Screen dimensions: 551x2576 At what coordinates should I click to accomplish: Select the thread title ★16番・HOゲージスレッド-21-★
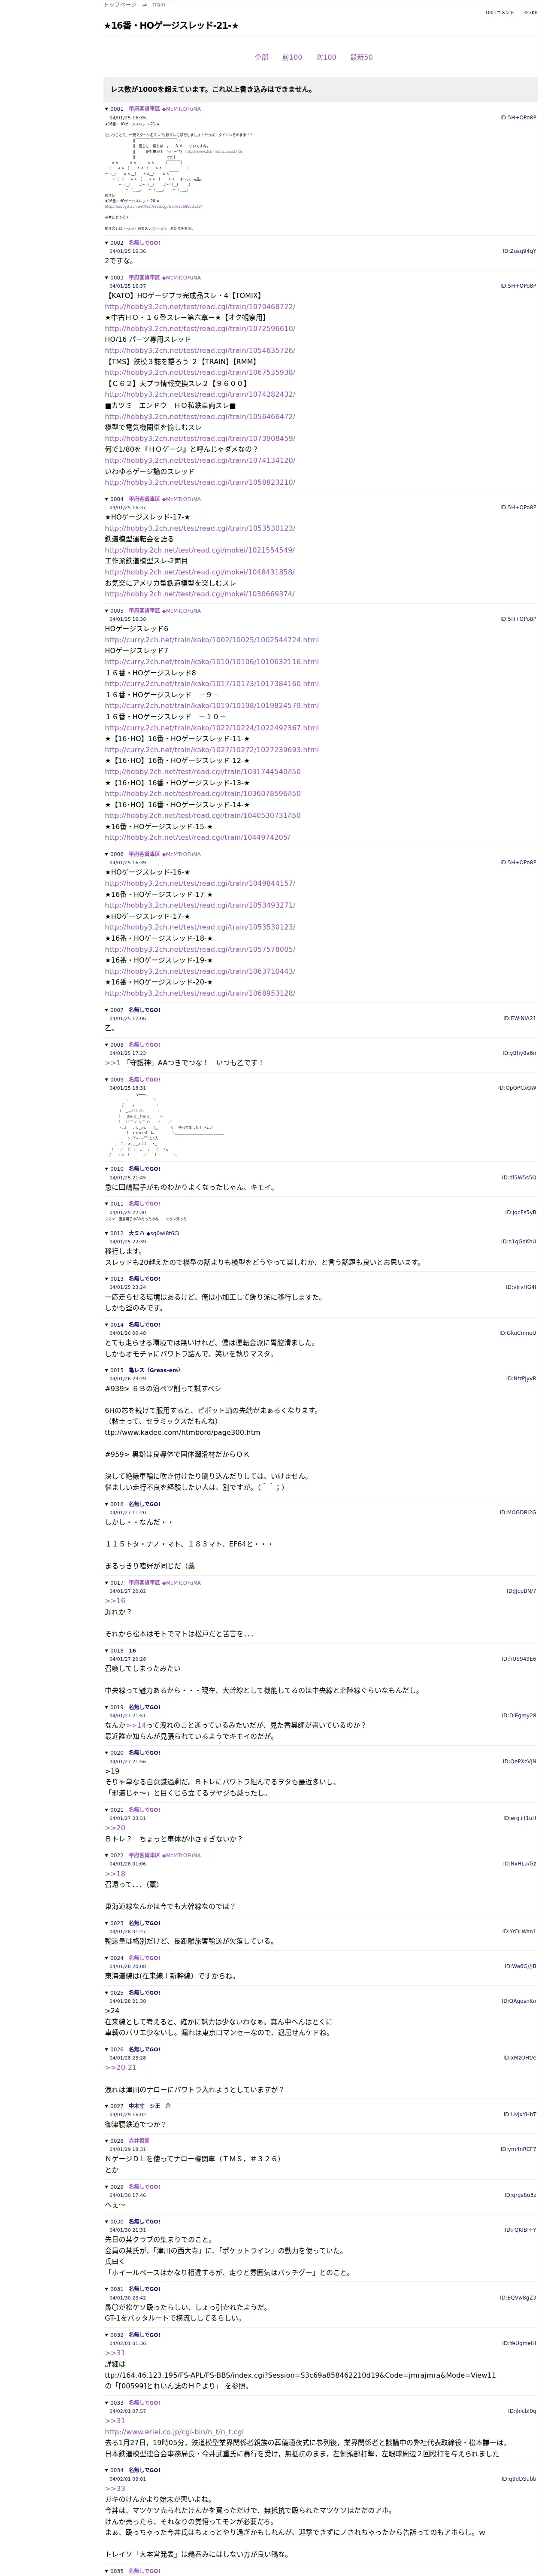coord(171,26)
